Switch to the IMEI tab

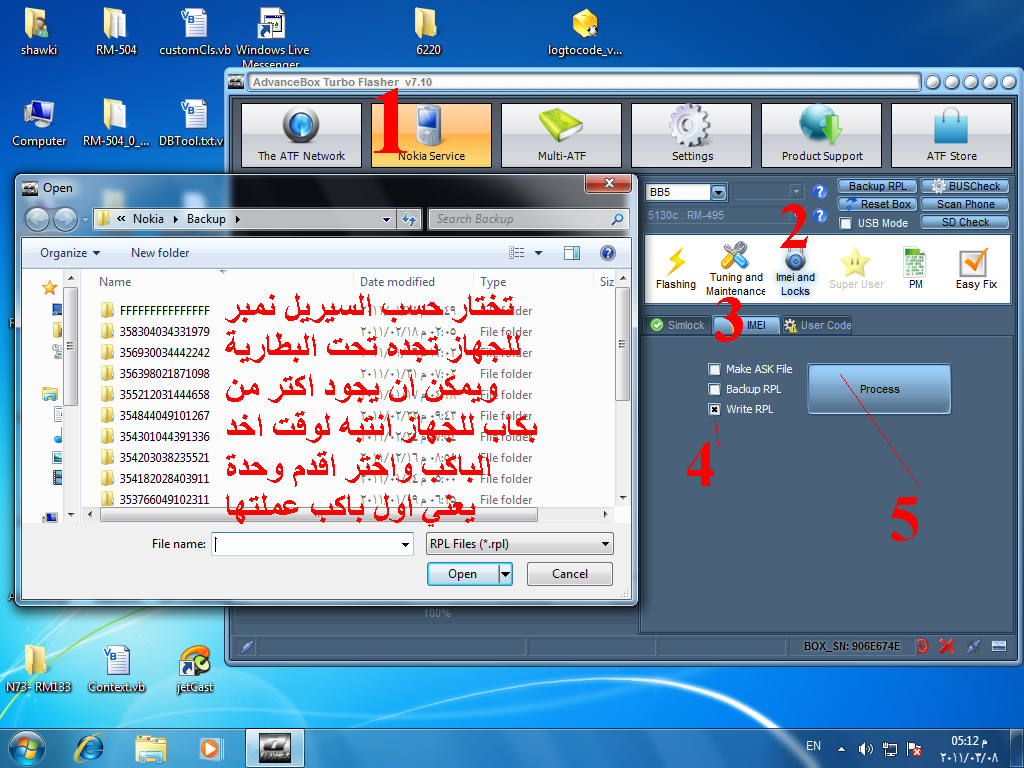point(747,325)
